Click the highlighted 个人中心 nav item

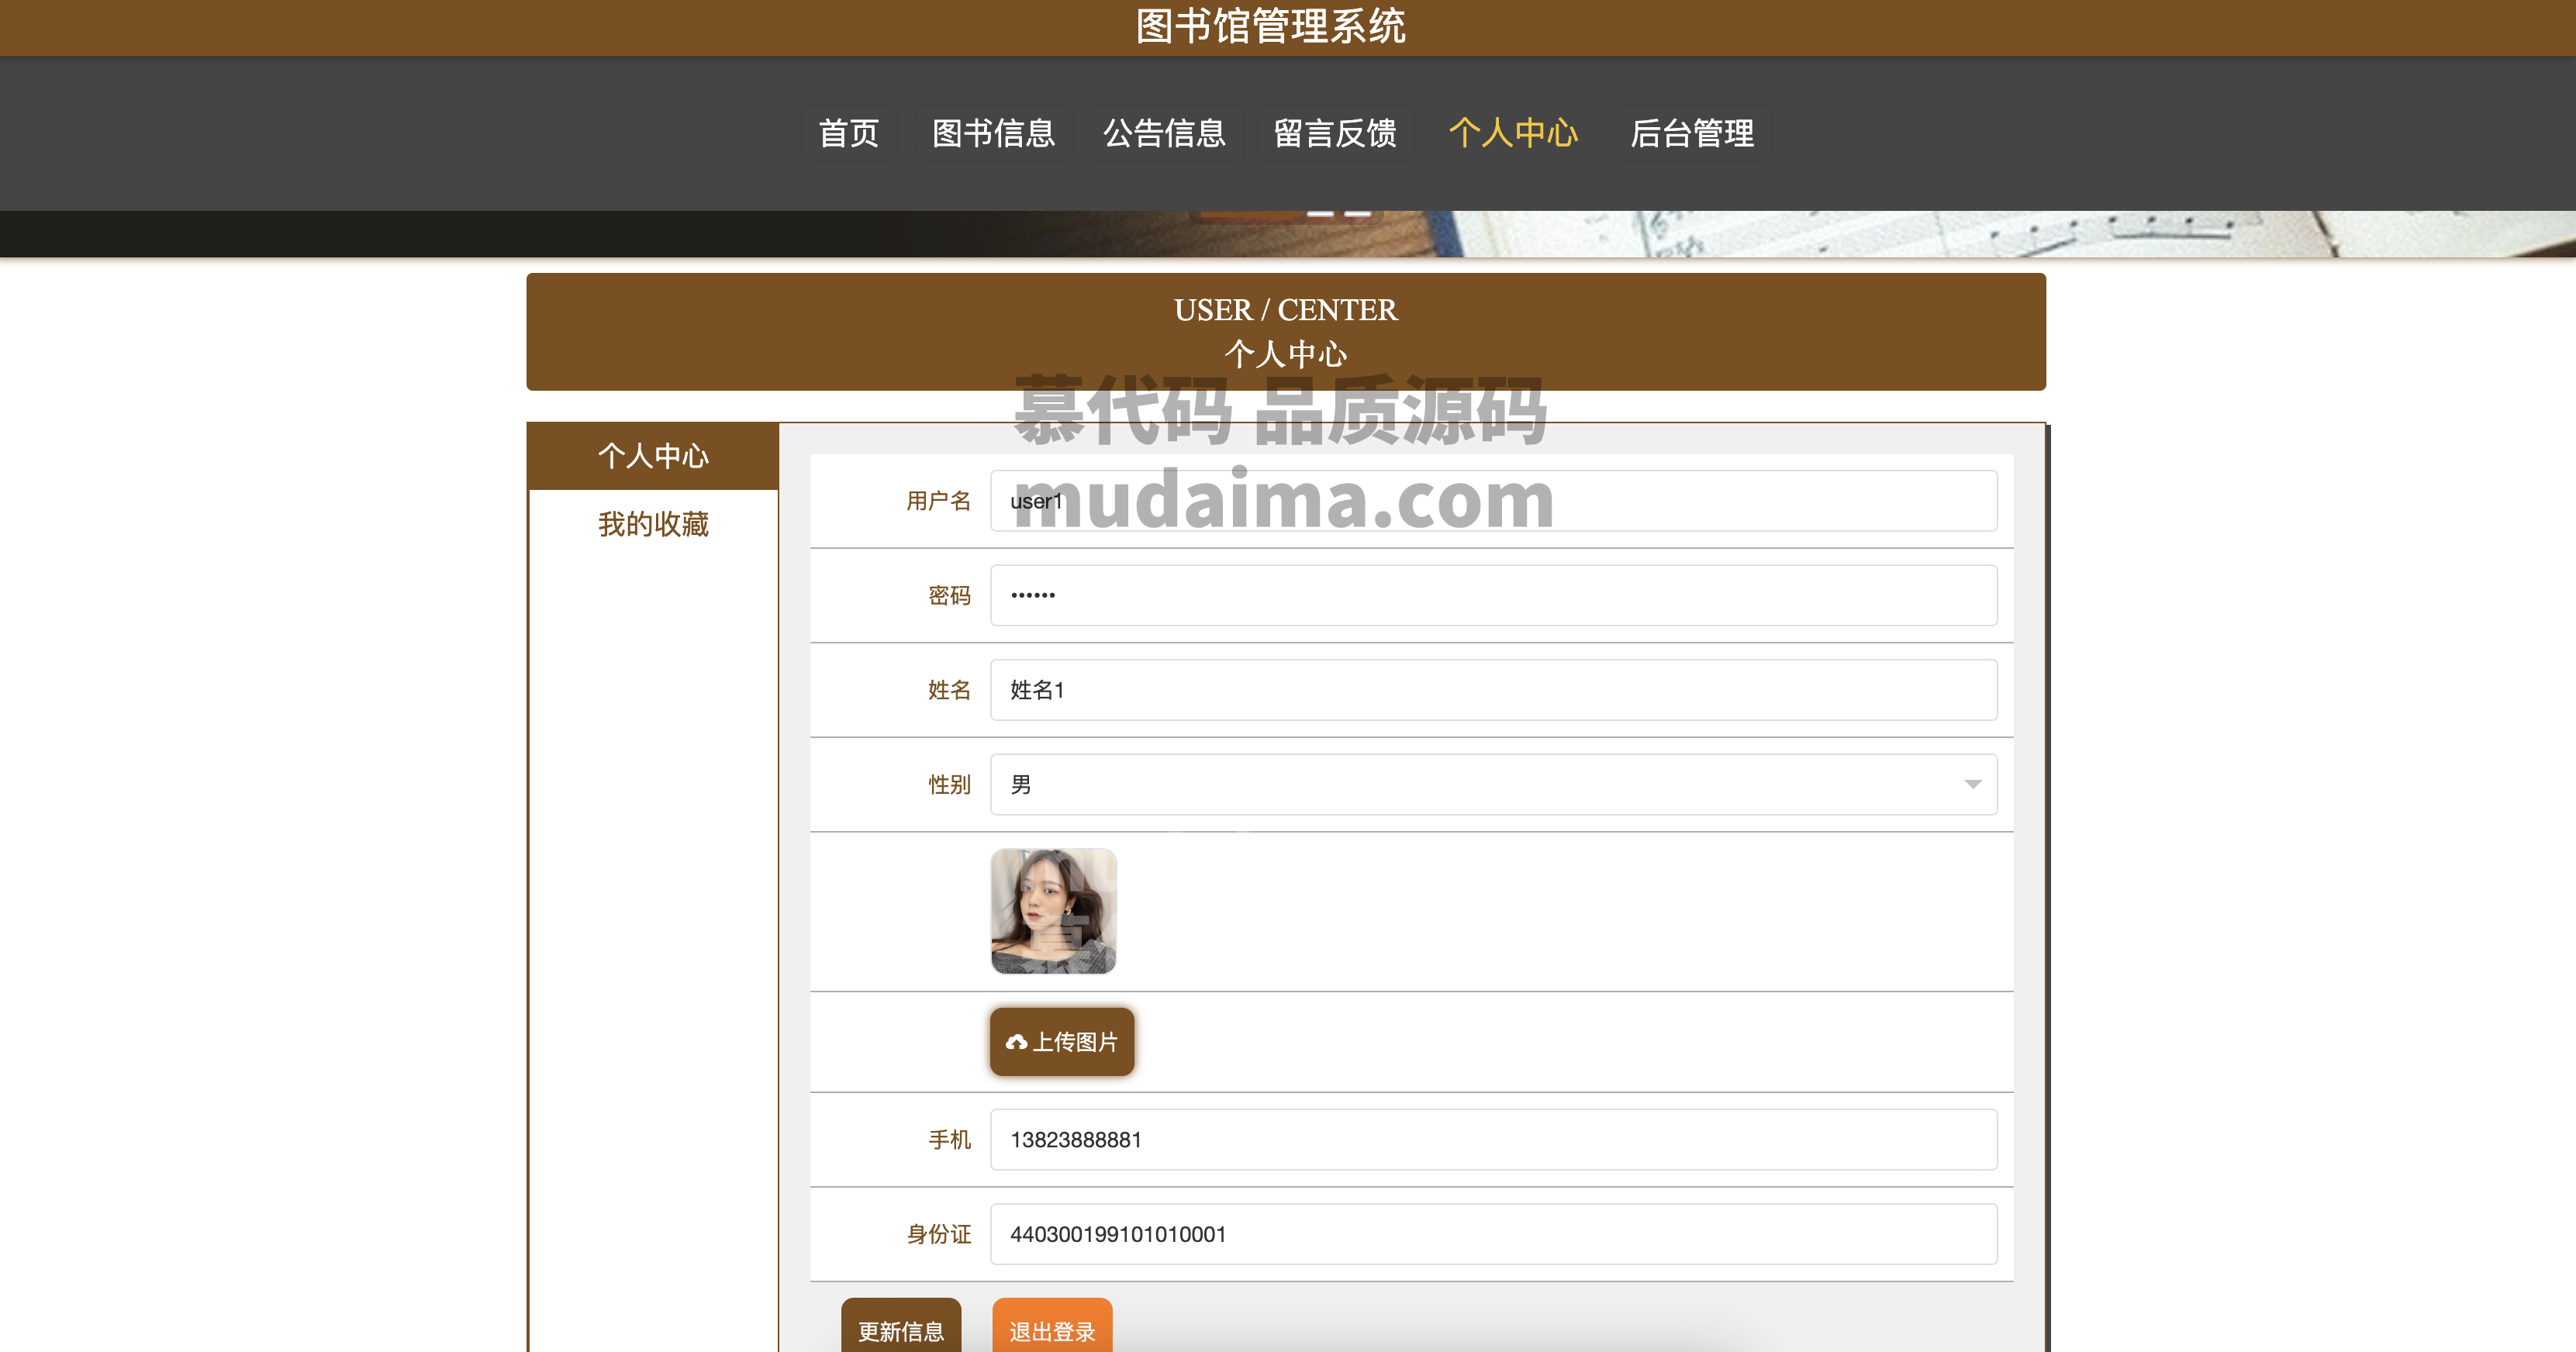(1513, 133)
